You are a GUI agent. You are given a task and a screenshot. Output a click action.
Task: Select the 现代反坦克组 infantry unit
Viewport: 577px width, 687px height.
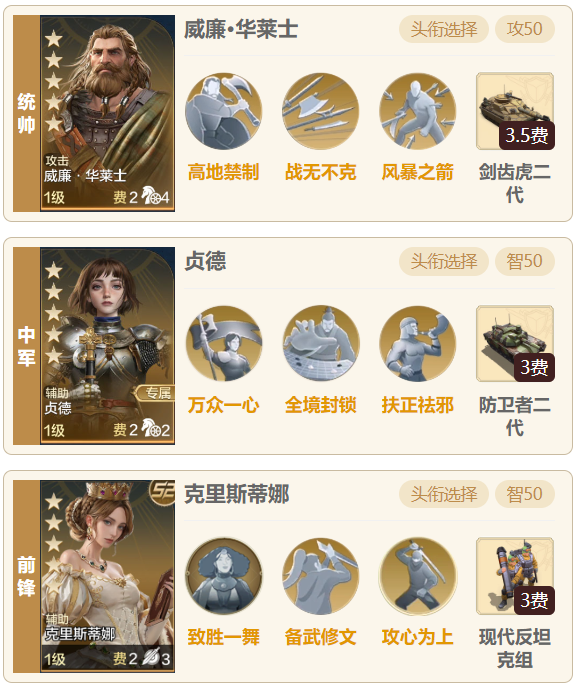pos(515,576)
